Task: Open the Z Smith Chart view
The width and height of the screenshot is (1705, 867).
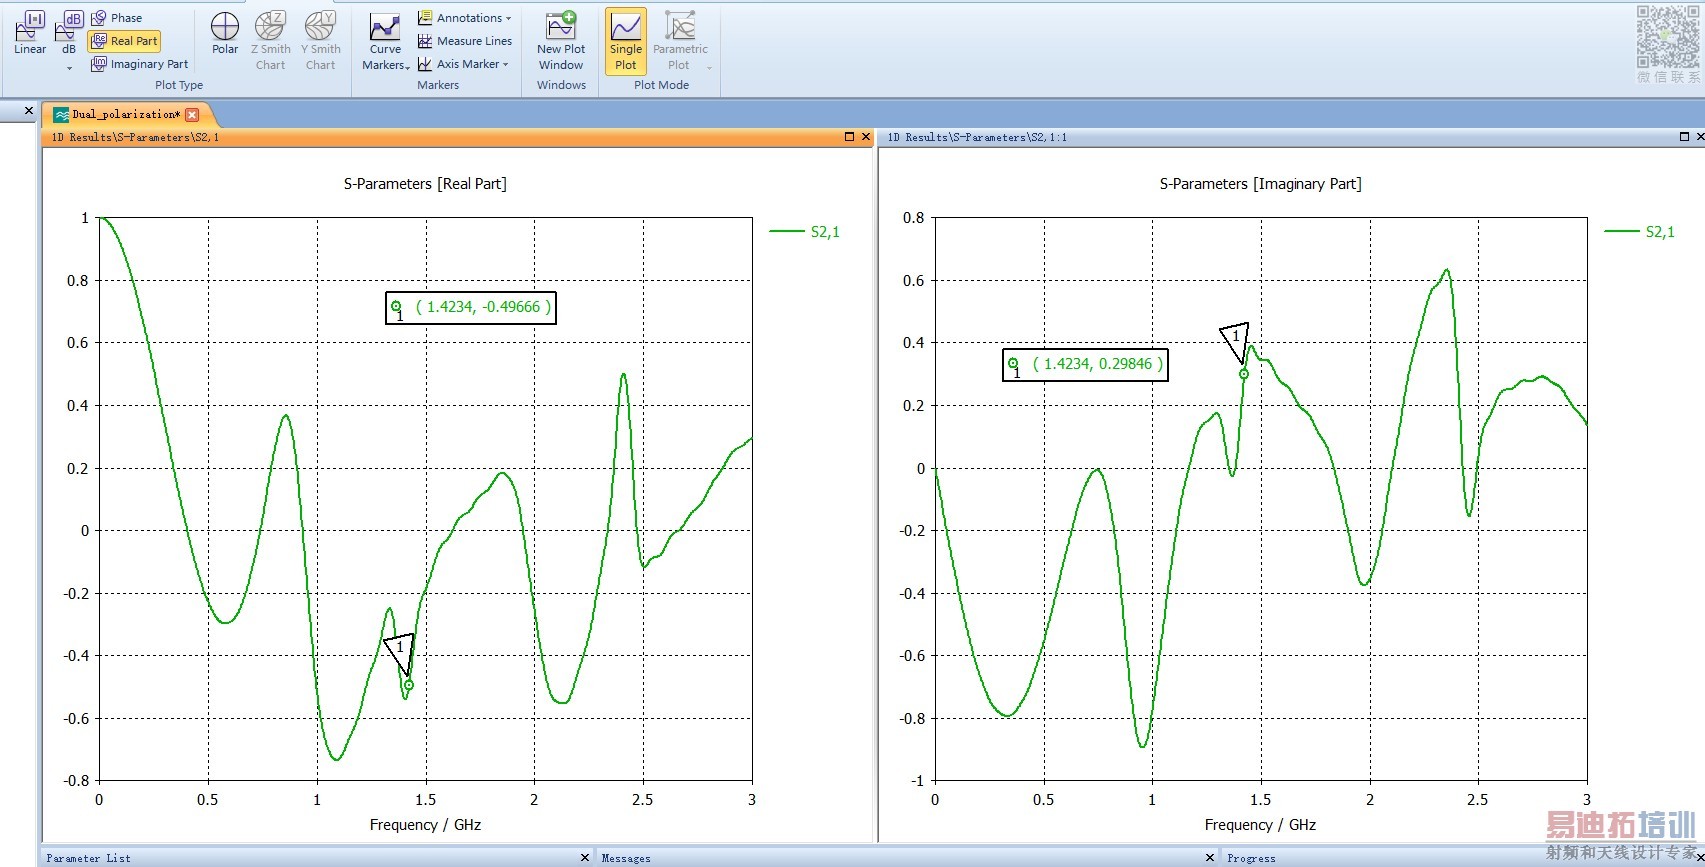Action: coord(271,41)
